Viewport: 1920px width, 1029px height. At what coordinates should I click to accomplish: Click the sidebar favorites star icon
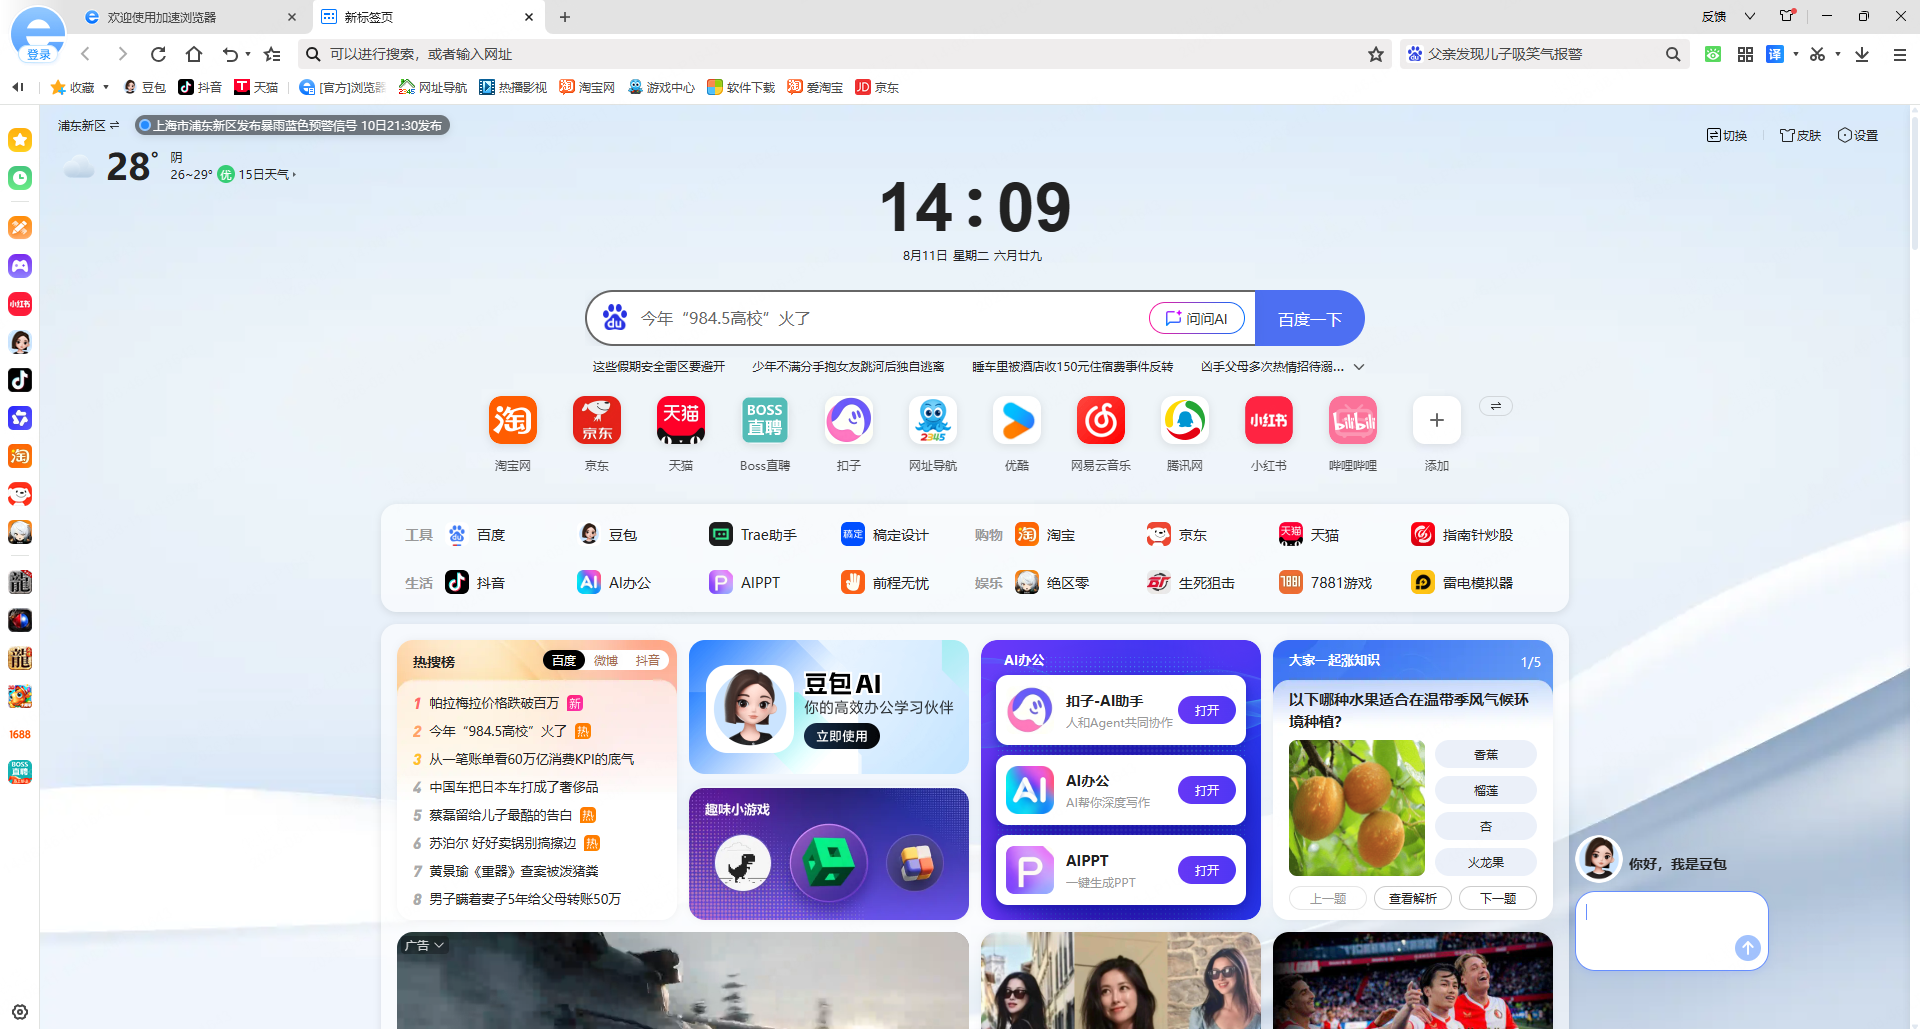(20, 140)
